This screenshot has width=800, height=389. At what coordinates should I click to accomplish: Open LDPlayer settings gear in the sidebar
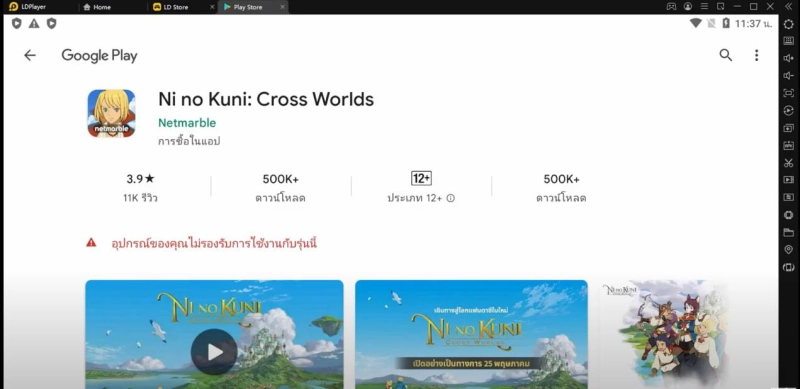click(788, 23)
